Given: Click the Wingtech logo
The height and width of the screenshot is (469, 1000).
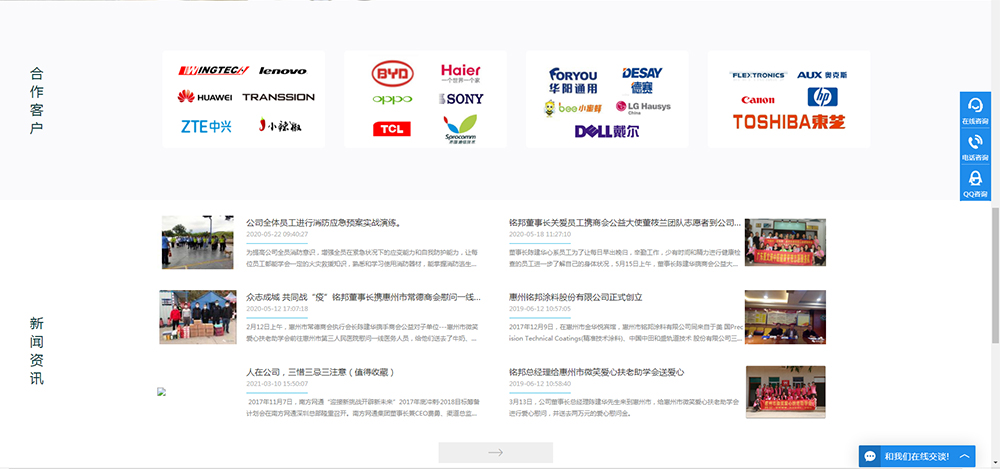Looking at the screenshot, I should [213, 70].
